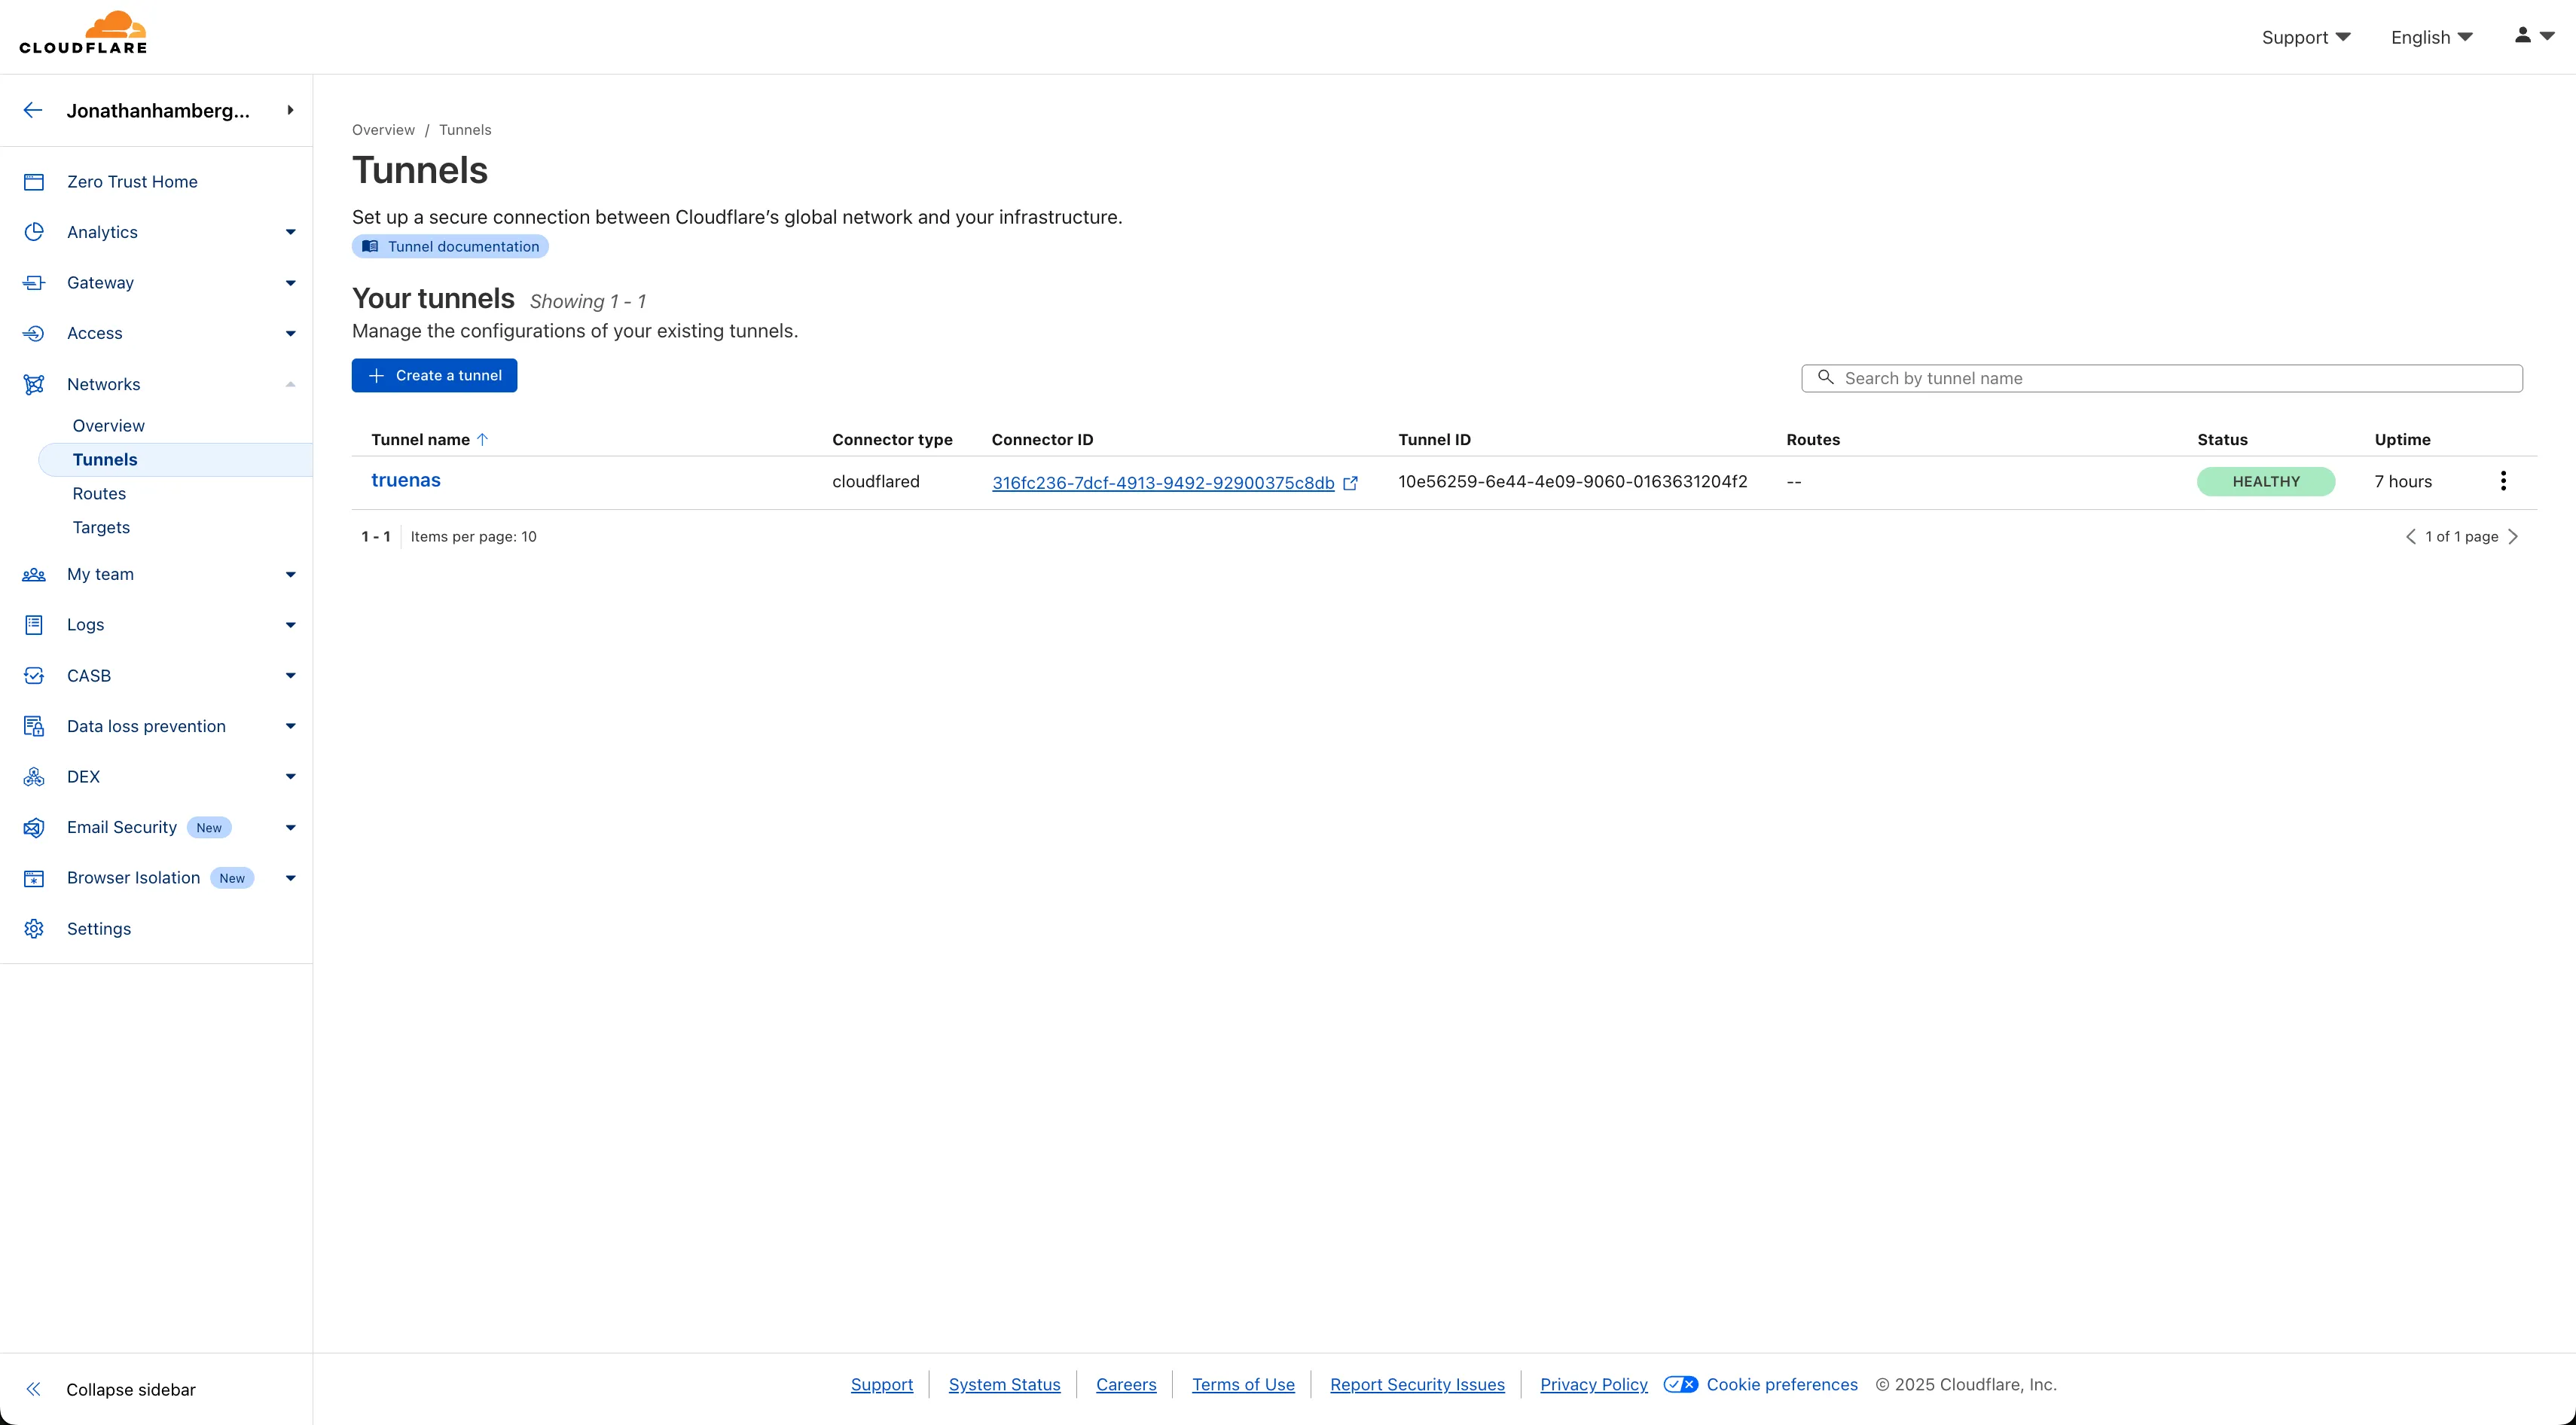Open Targets in the sidebar

coord(101,528)
